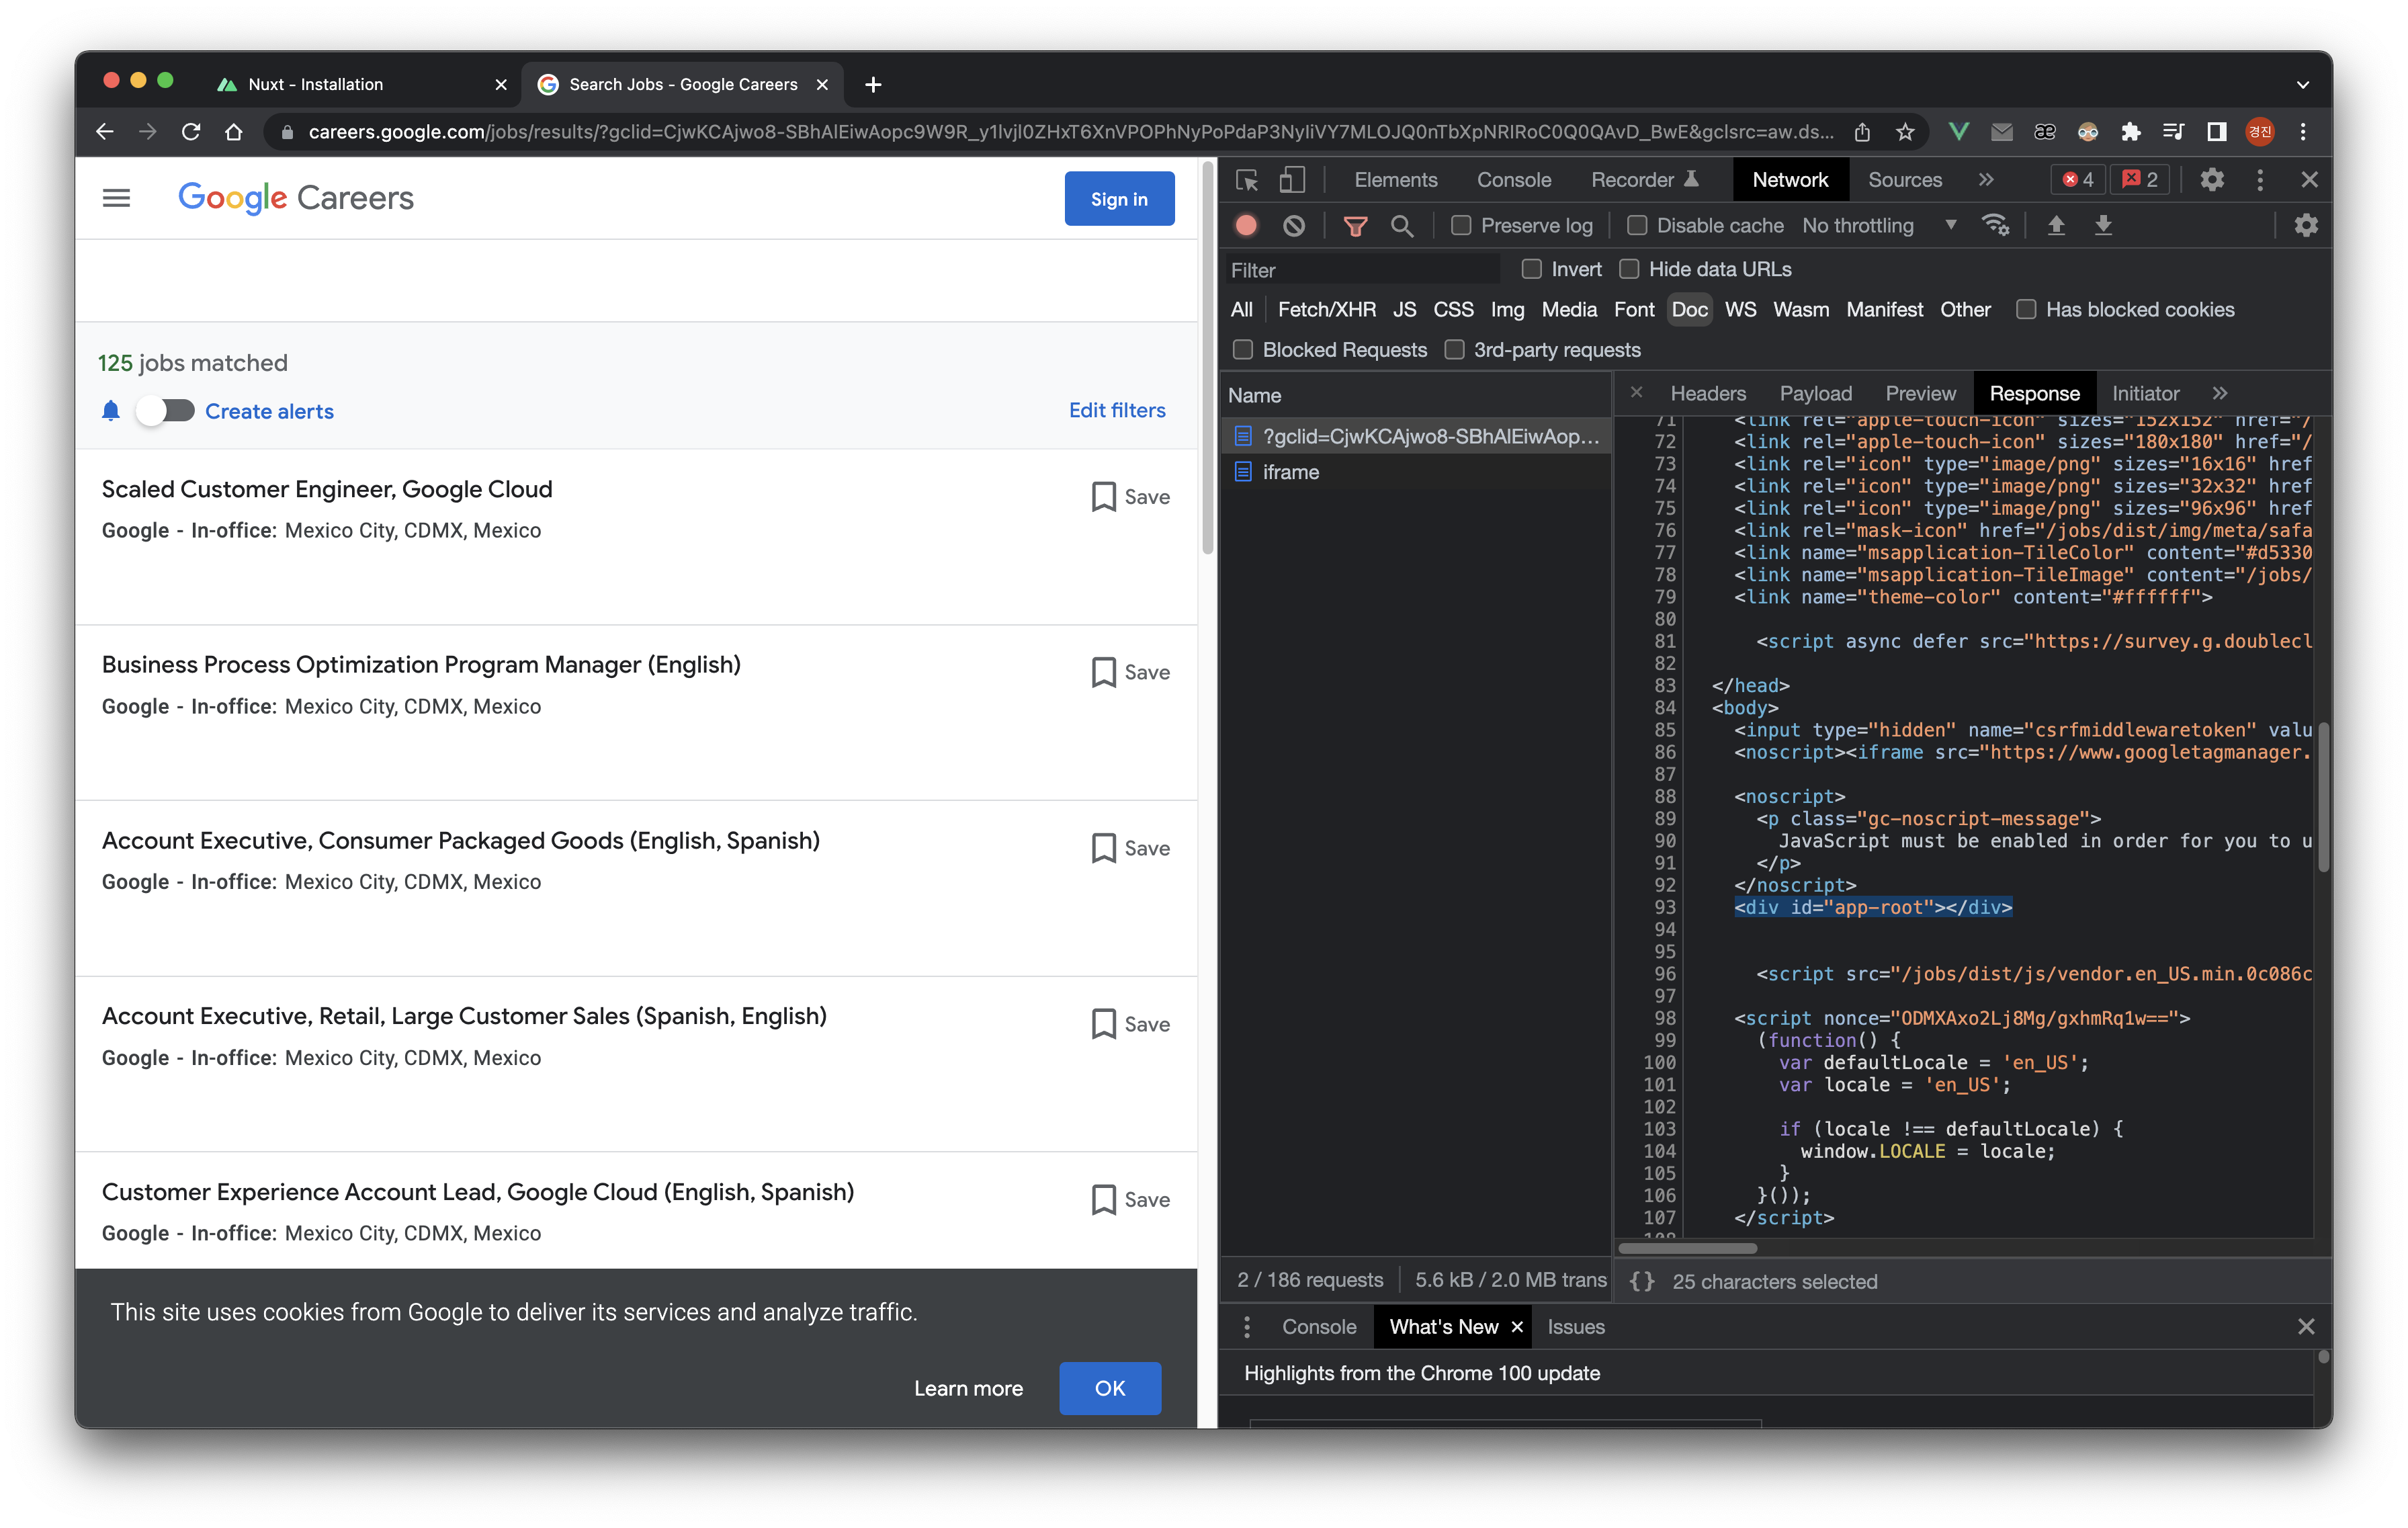Open the tab search chevron
The image size is (2408, 1528).
(x=2302, y=84)
